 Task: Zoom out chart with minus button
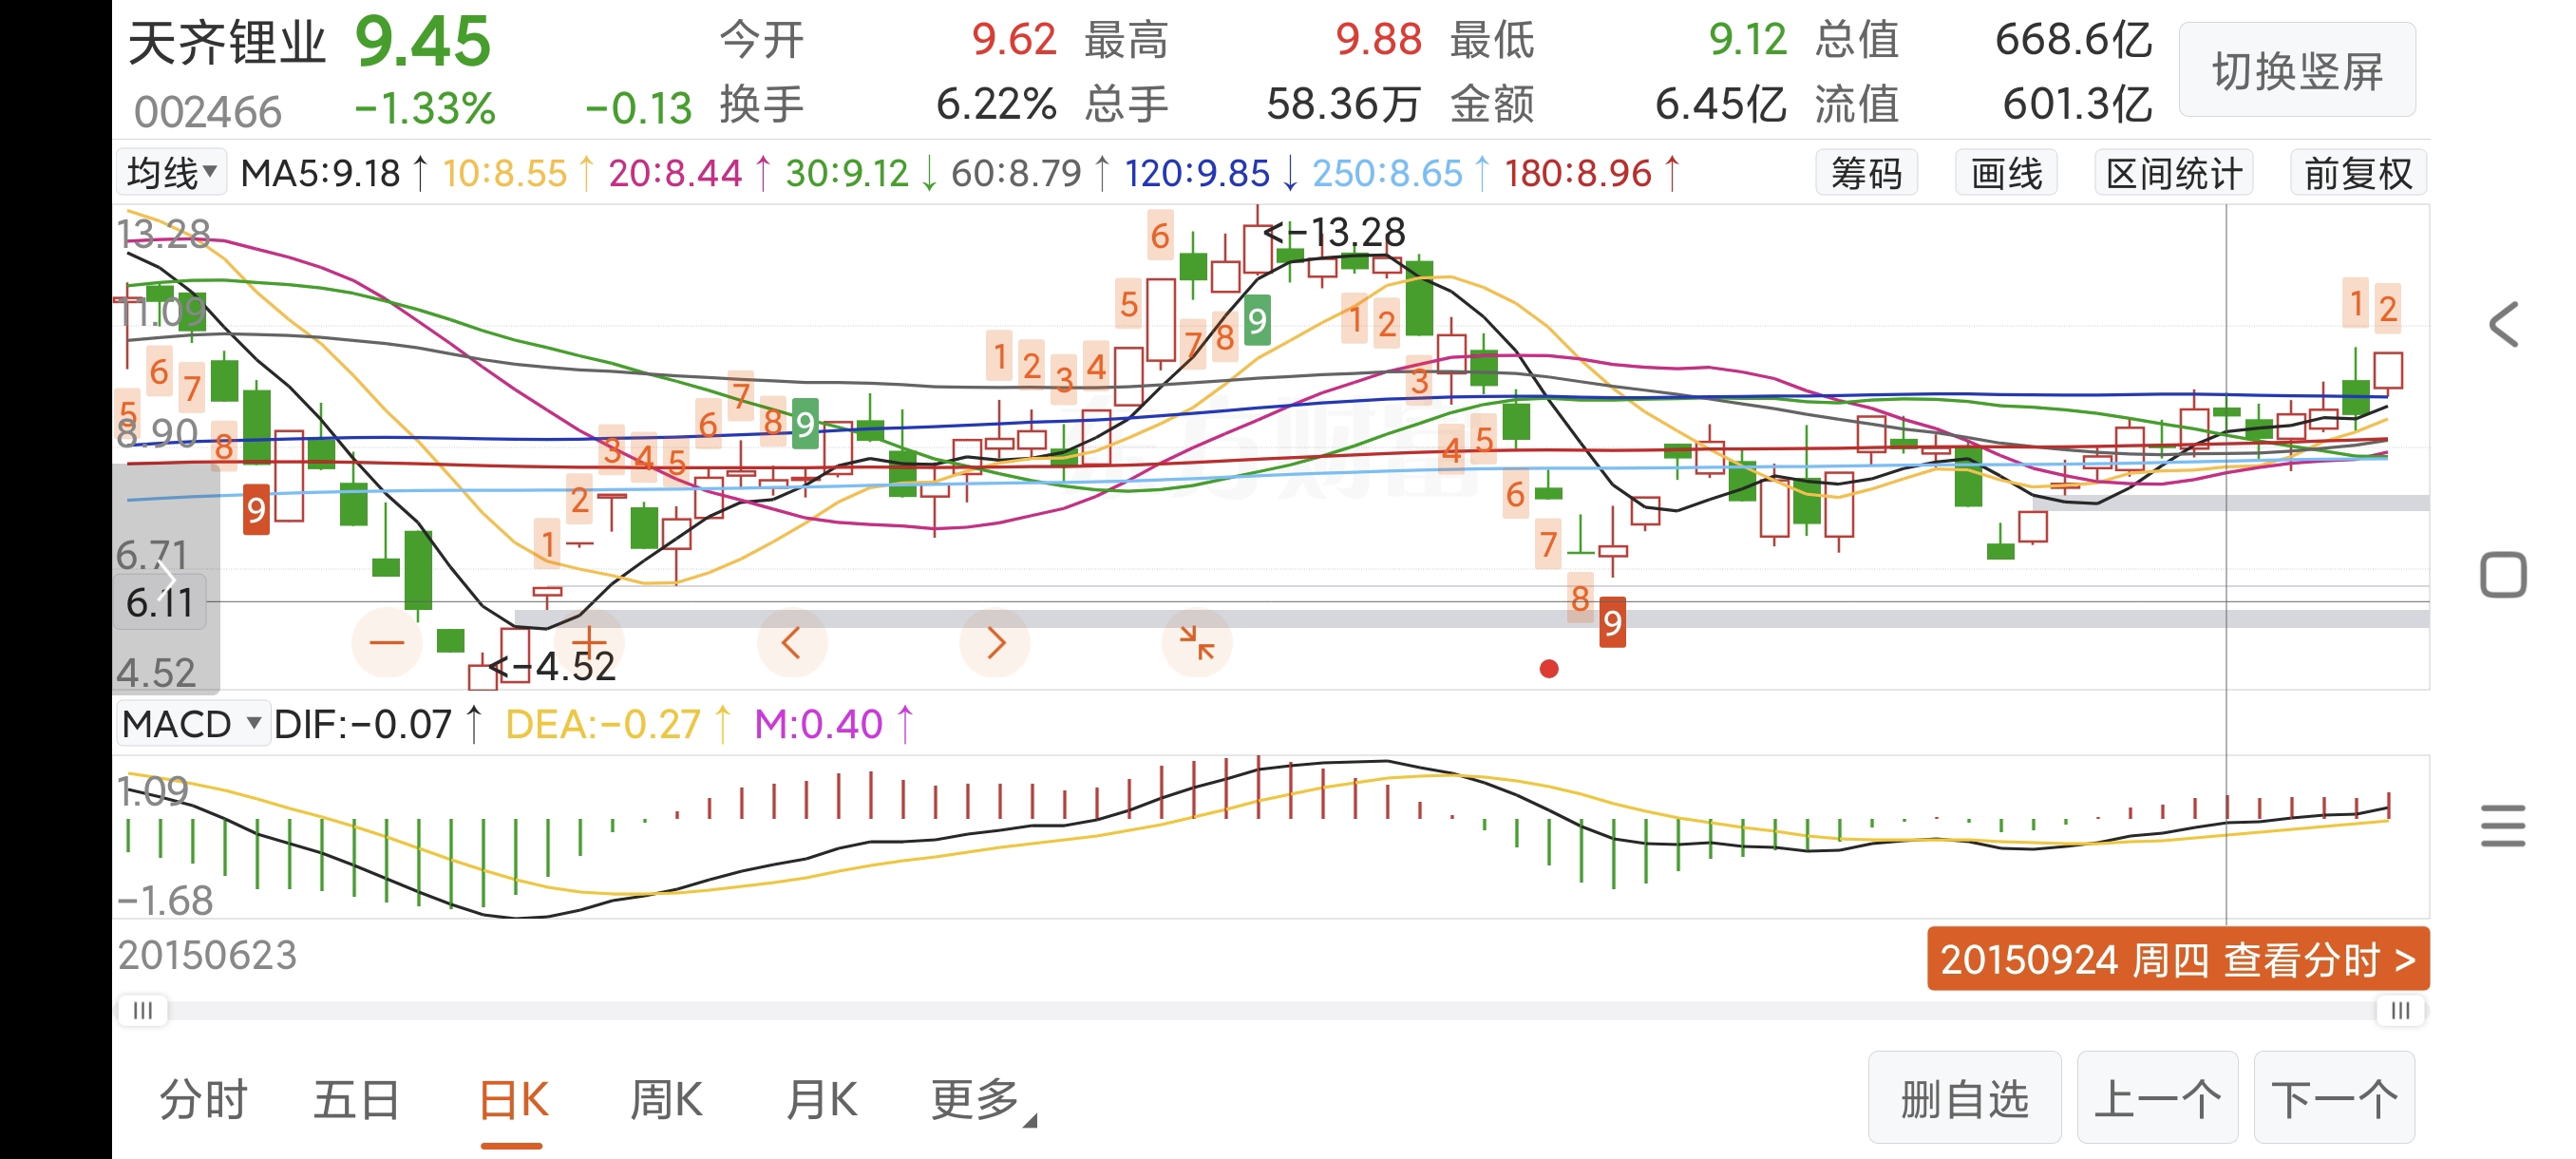(x=387, y=642)
